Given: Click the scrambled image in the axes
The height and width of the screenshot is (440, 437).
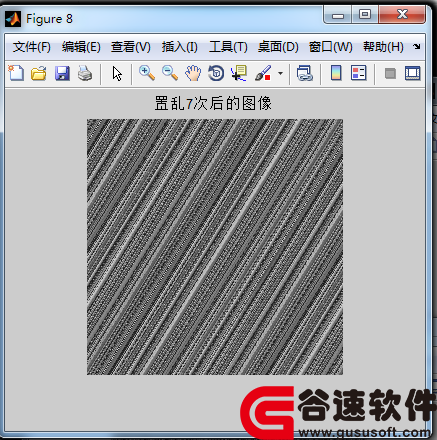Looking at the screenshot, I should click(x=215, y=247).
